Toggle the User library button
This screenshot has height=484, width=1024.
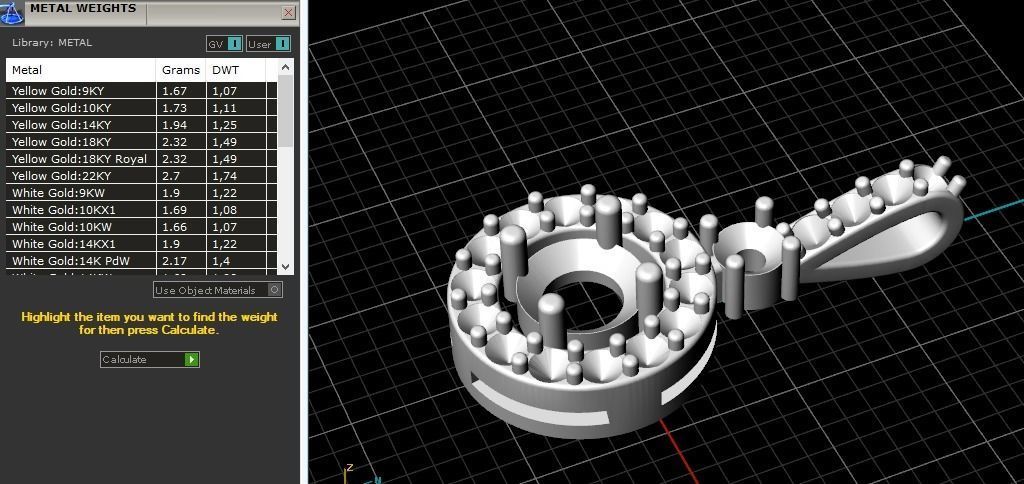click(x=268, y=44)
